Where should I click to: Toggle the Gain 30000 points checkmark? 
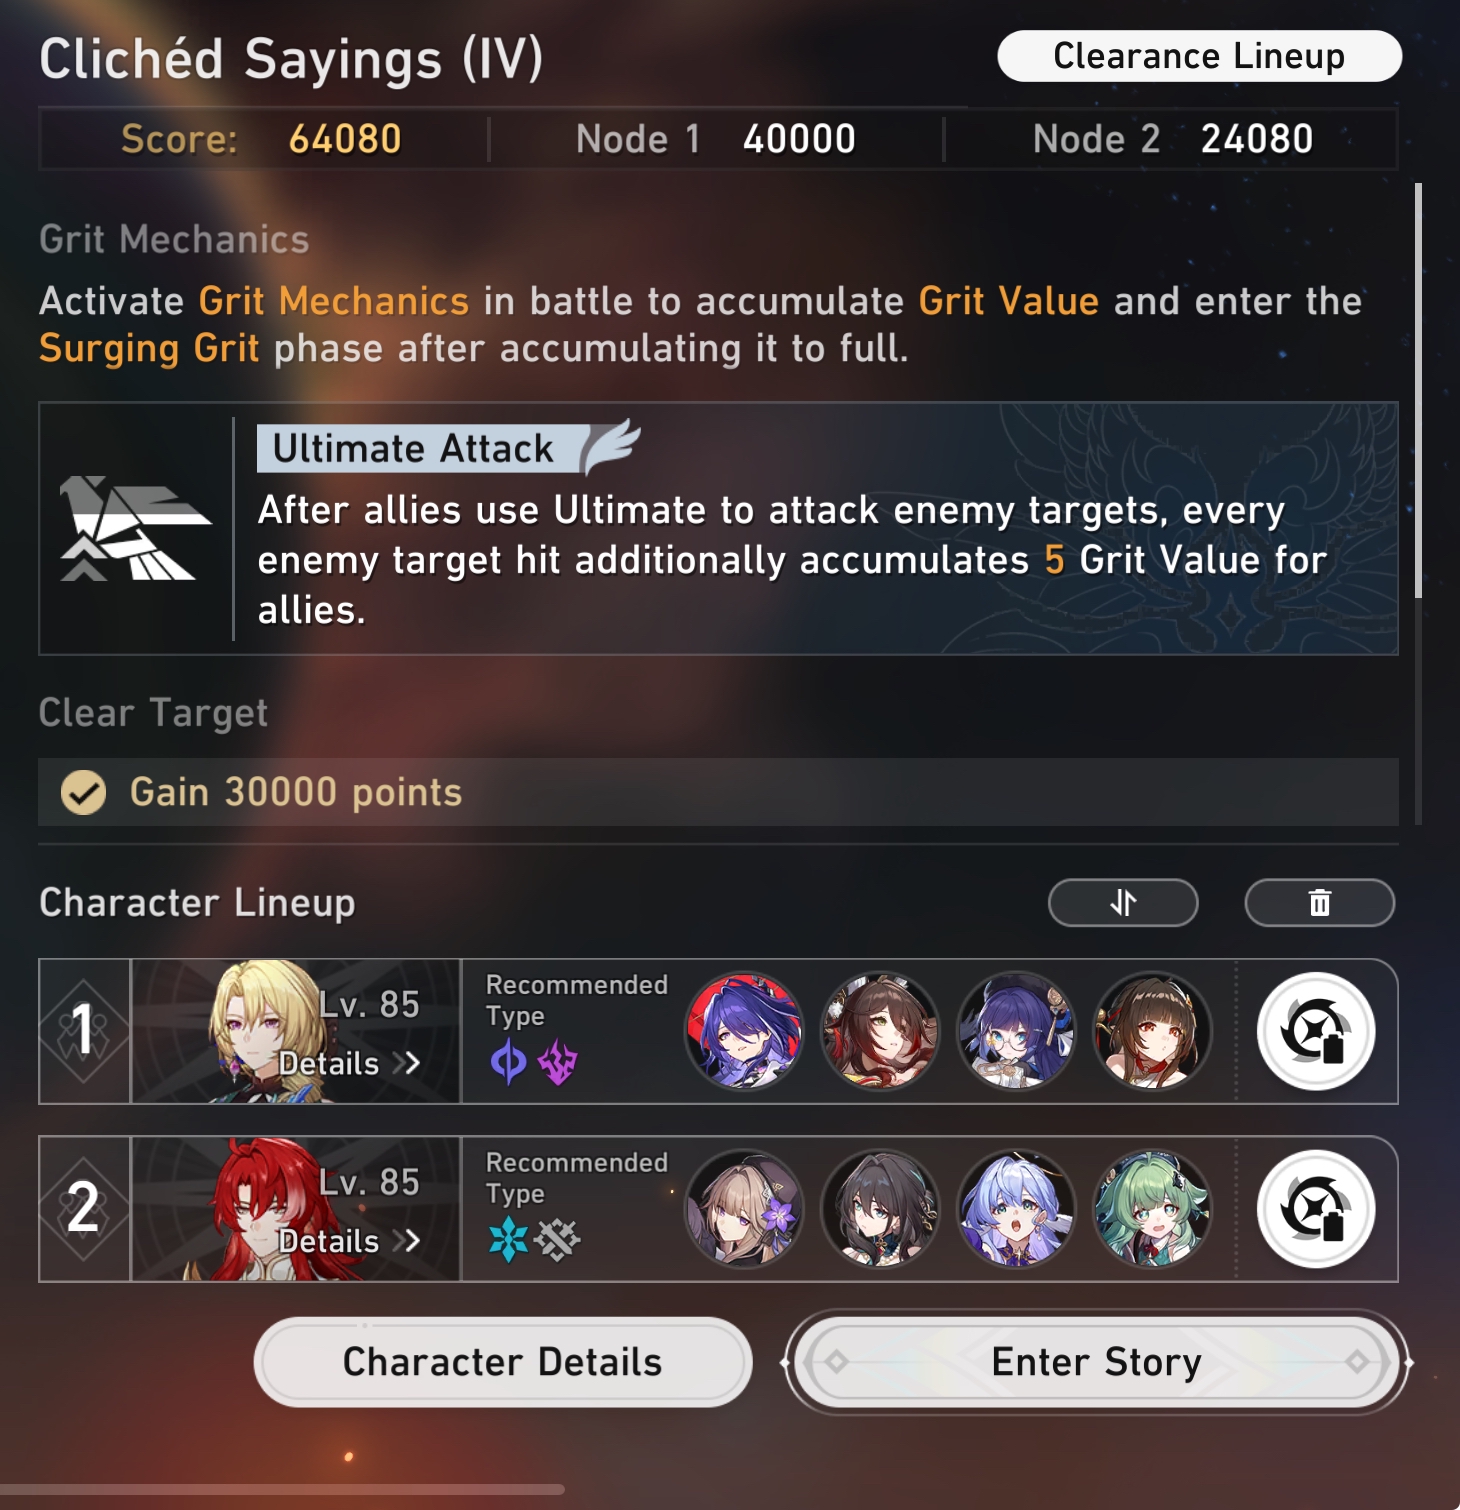point(83,793)
